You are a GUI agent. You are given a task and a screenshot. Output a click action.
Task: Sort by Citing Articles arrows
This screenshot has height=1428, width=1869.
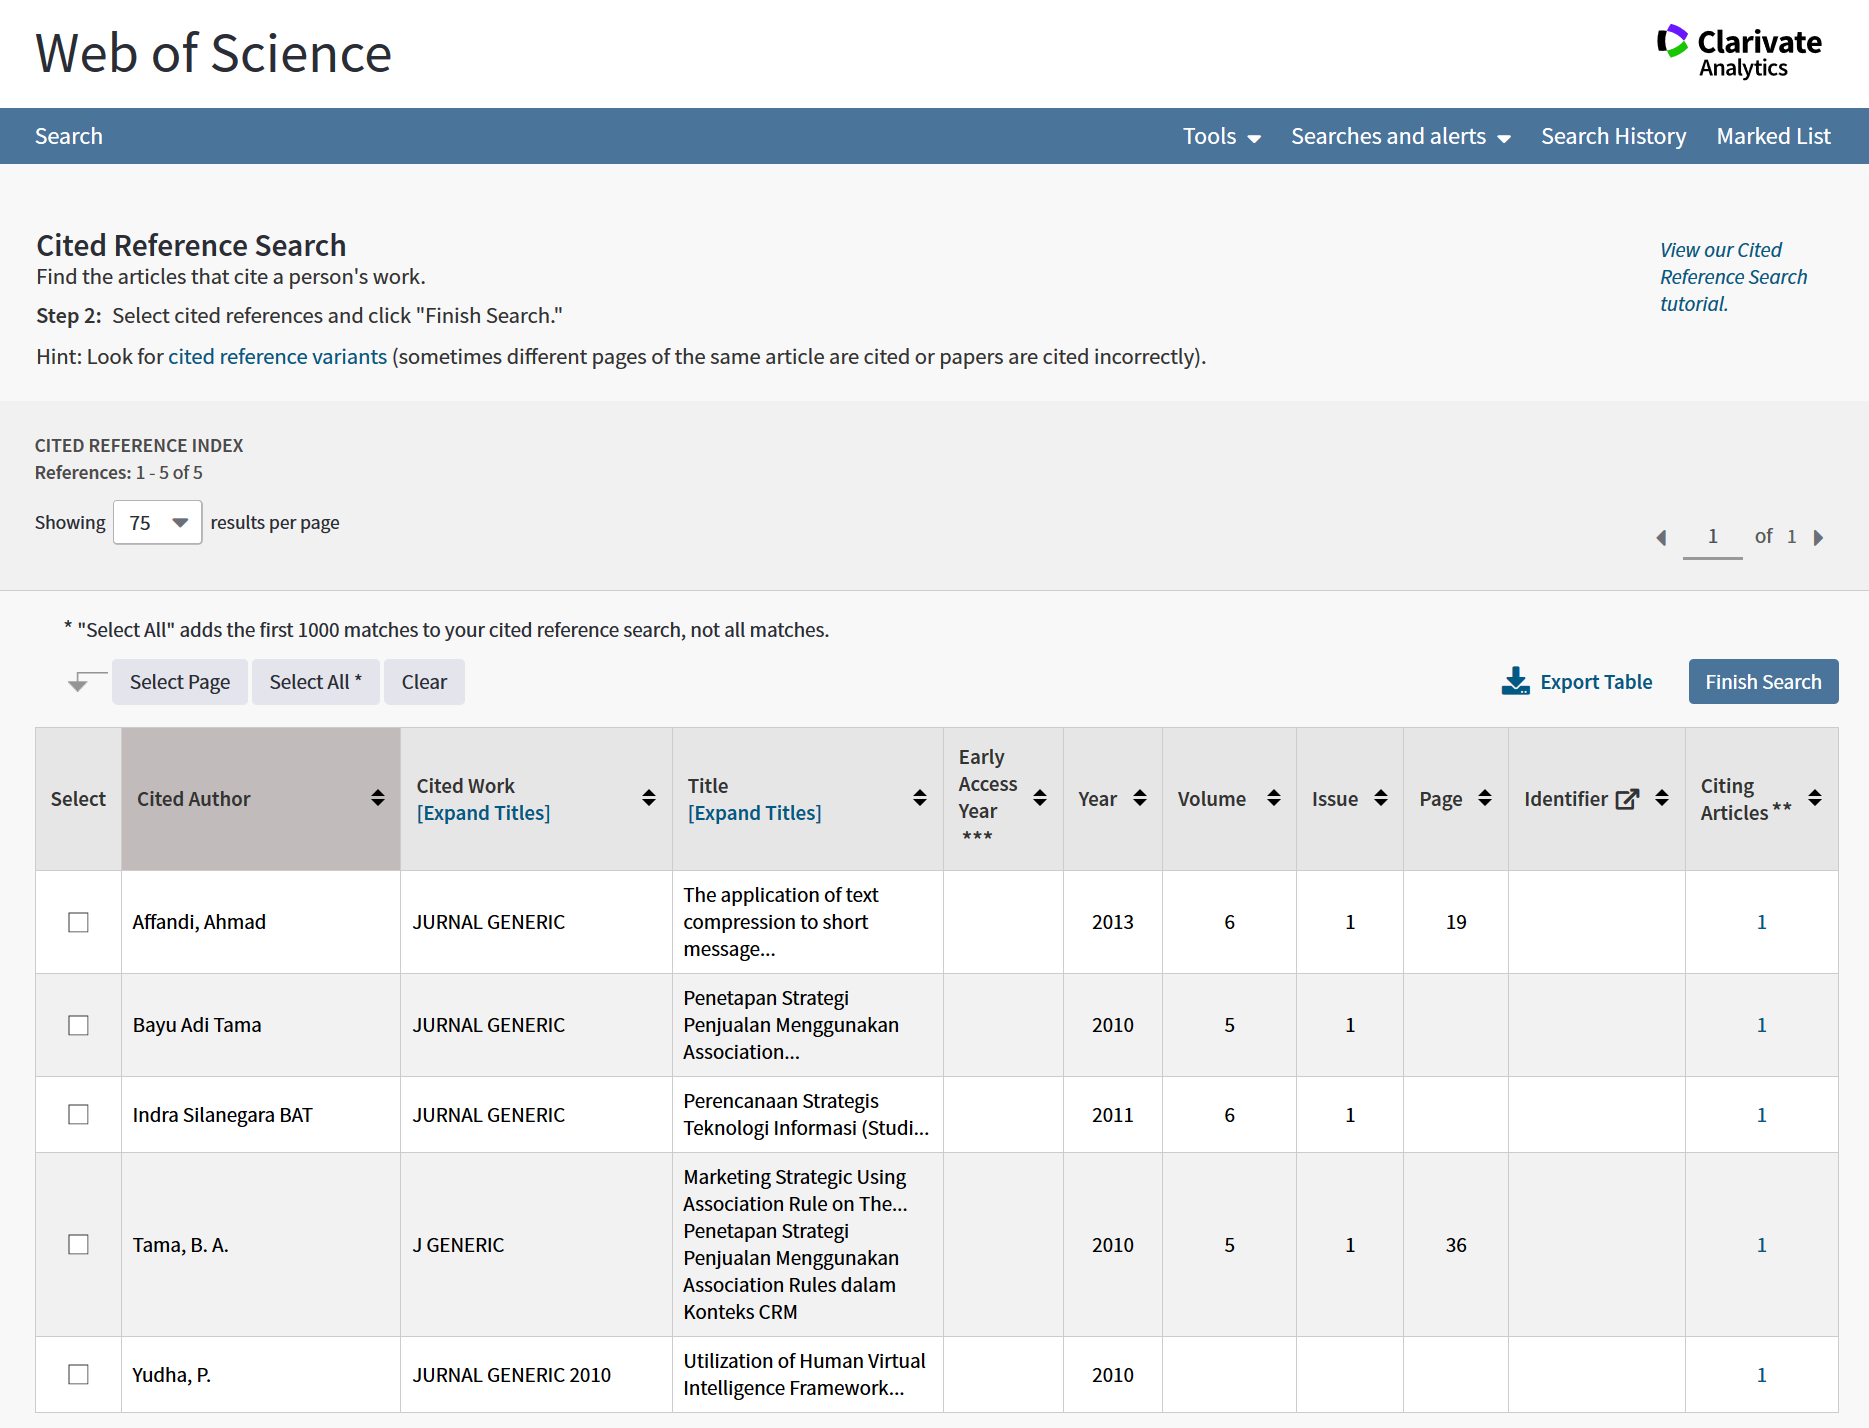pos(1814,798)
